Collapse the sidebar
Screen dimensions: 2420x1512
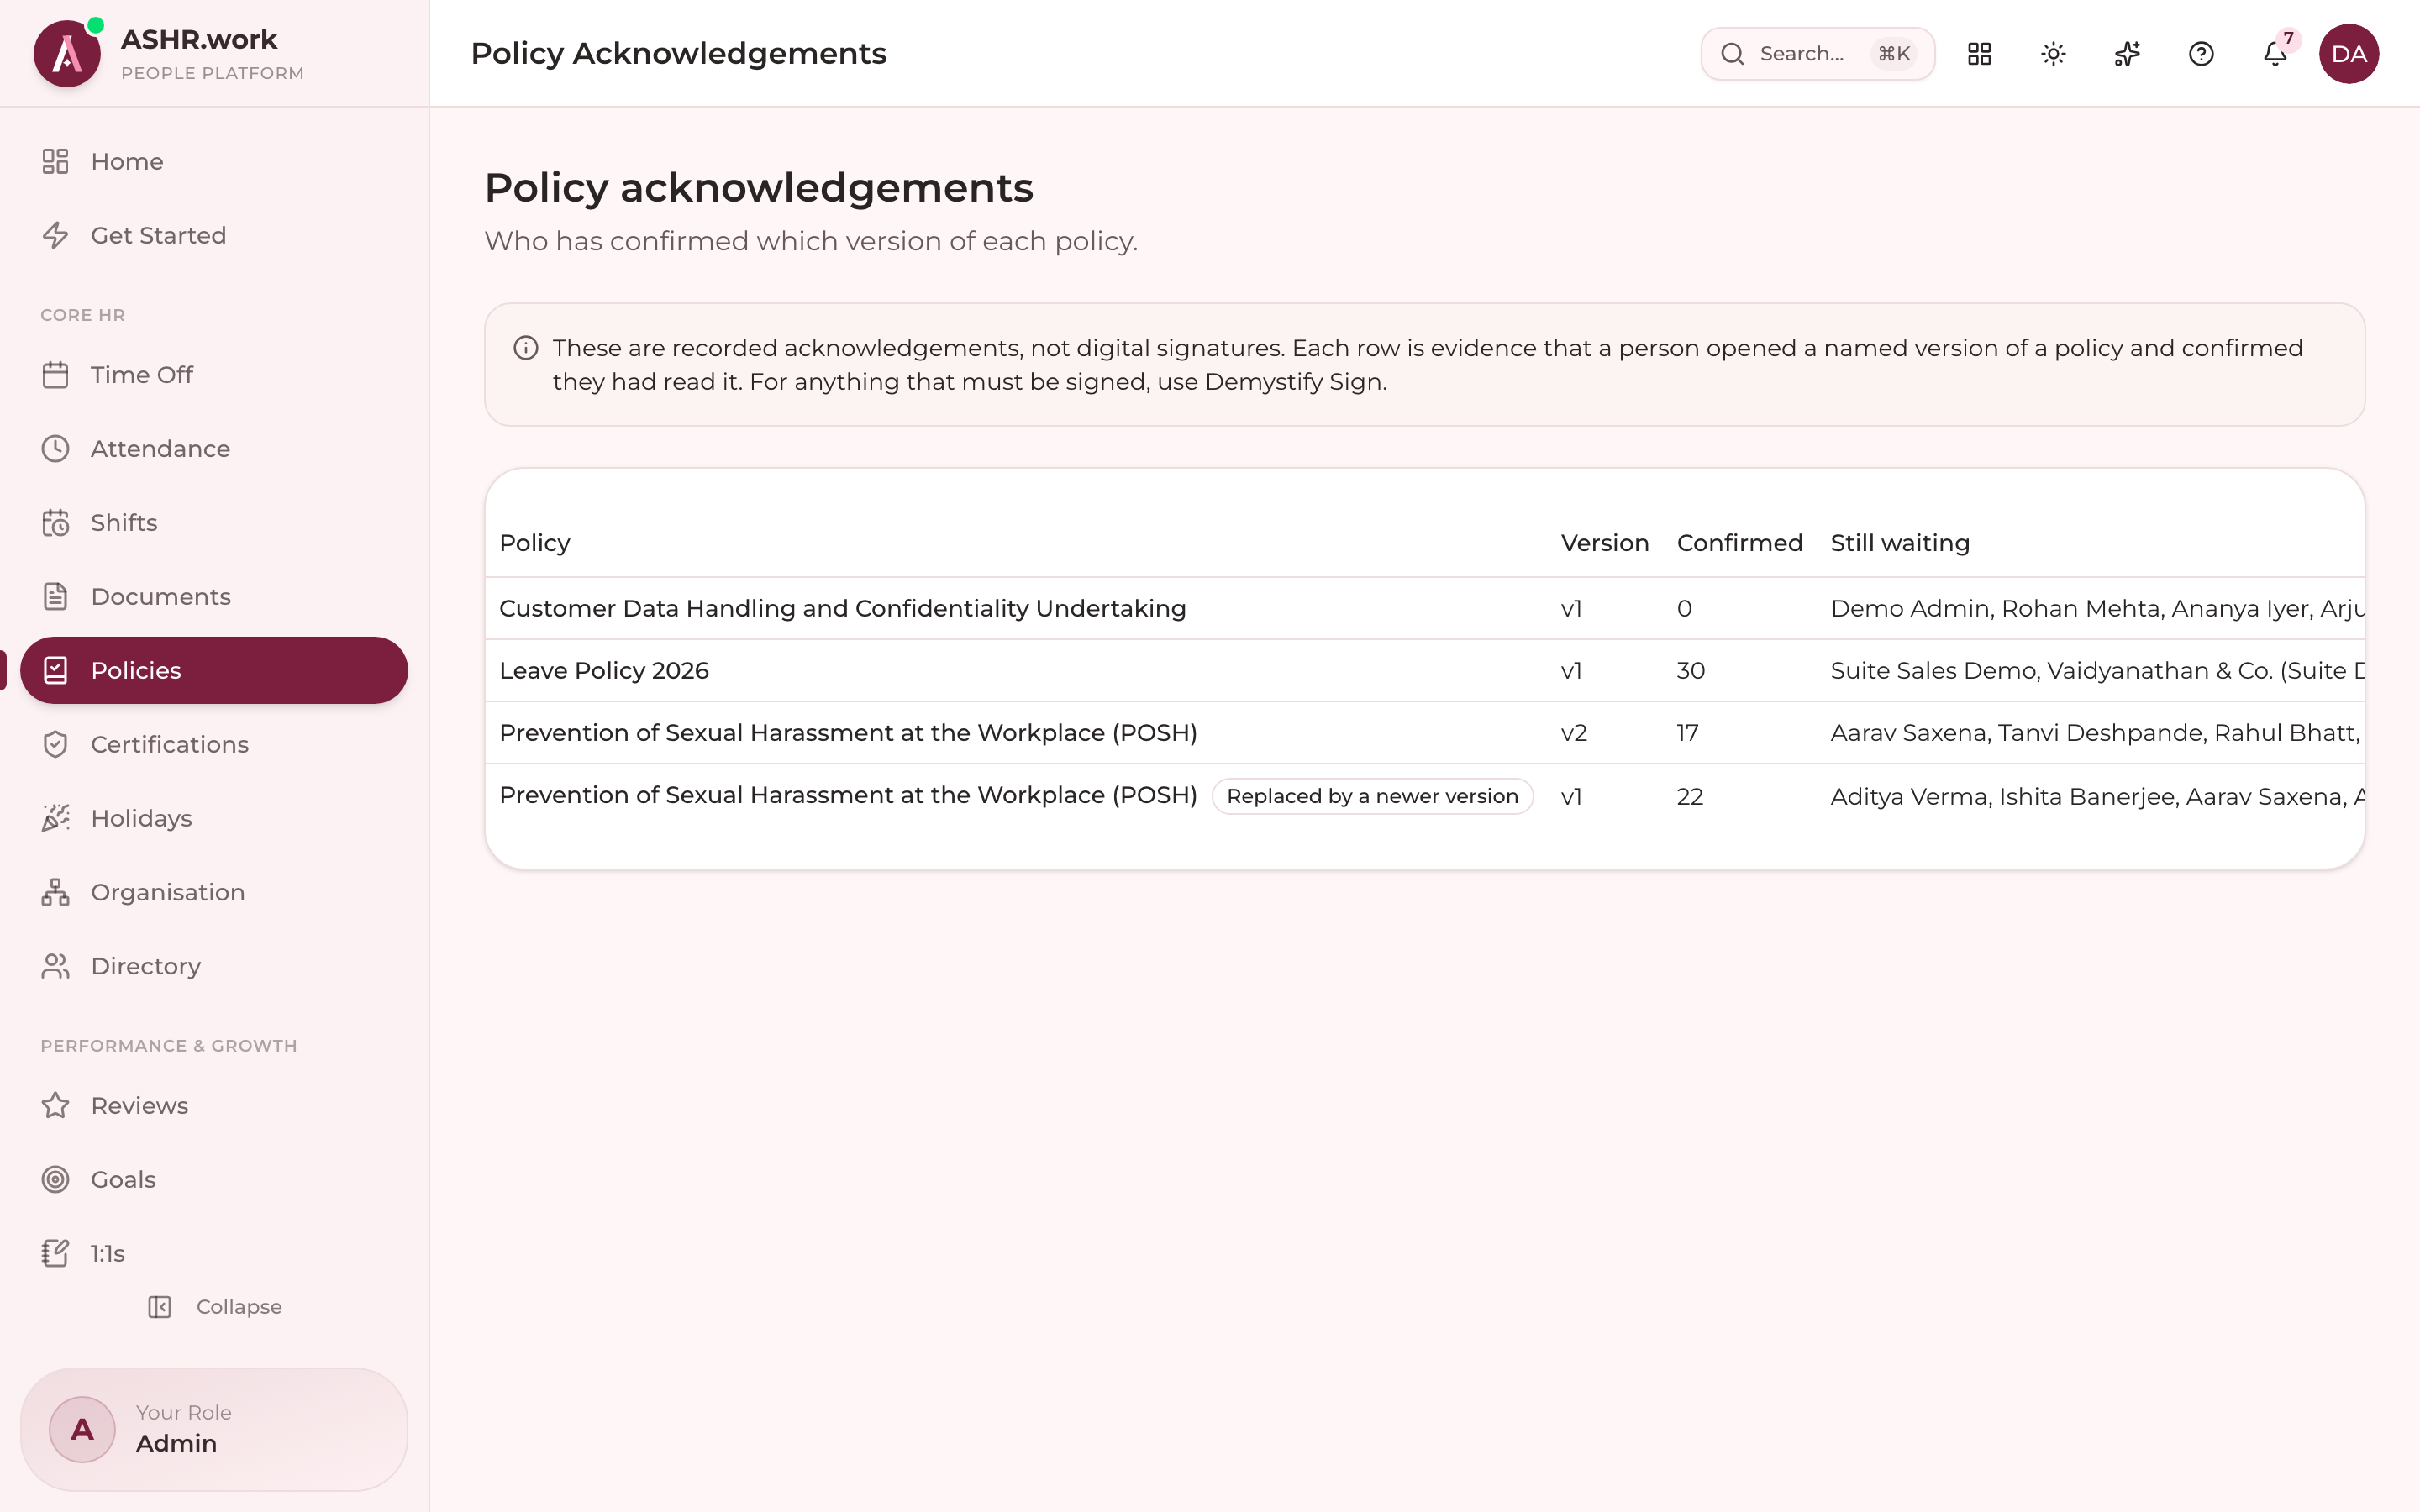pyautogui.click(x=215, y=1307)
